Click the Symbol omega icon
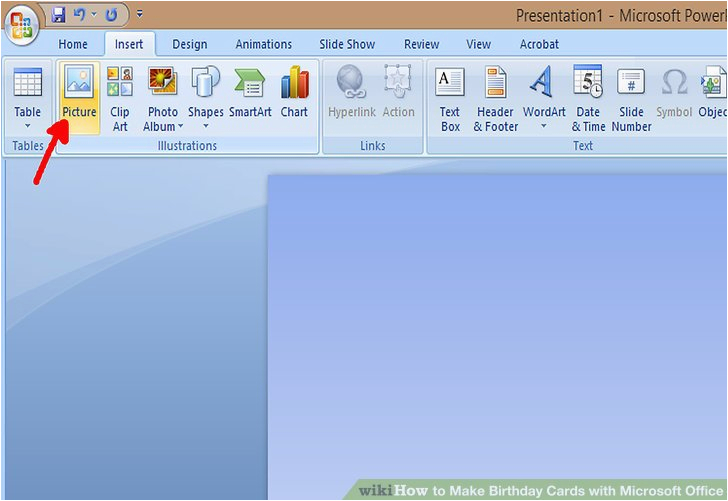This screenshot has width=728, height=501. 674,82
